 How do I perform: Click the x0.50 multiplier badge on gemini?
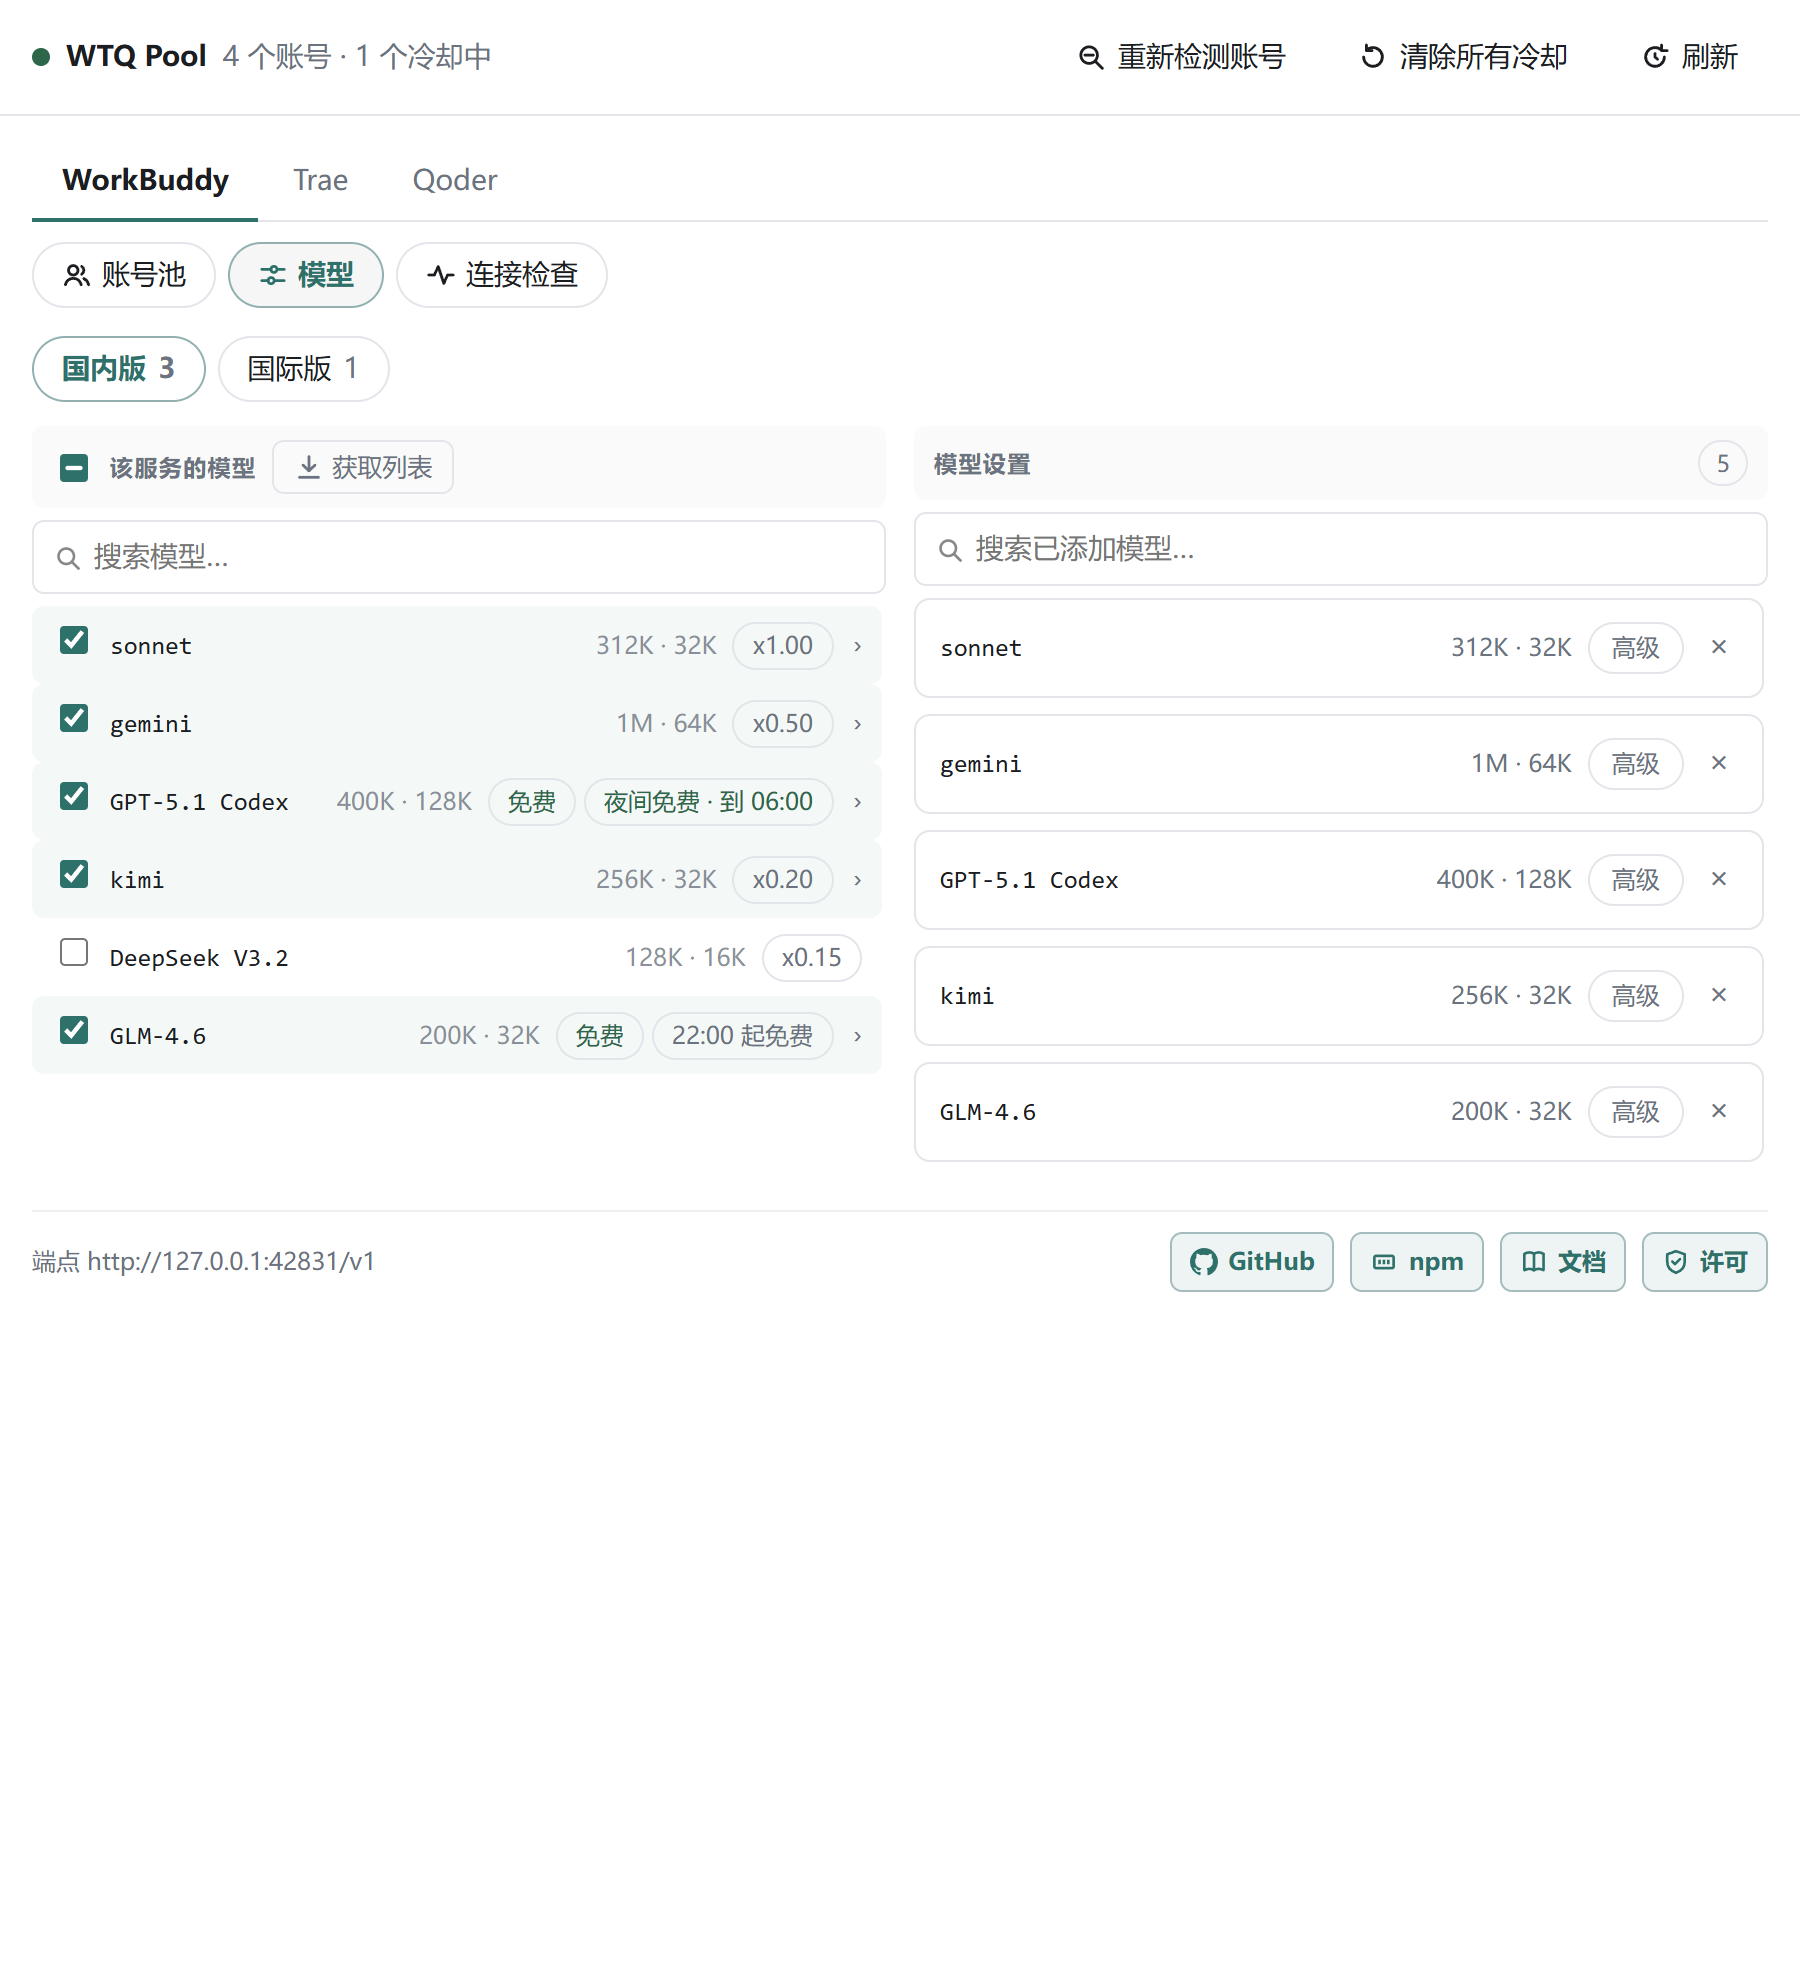coord(783,724)
